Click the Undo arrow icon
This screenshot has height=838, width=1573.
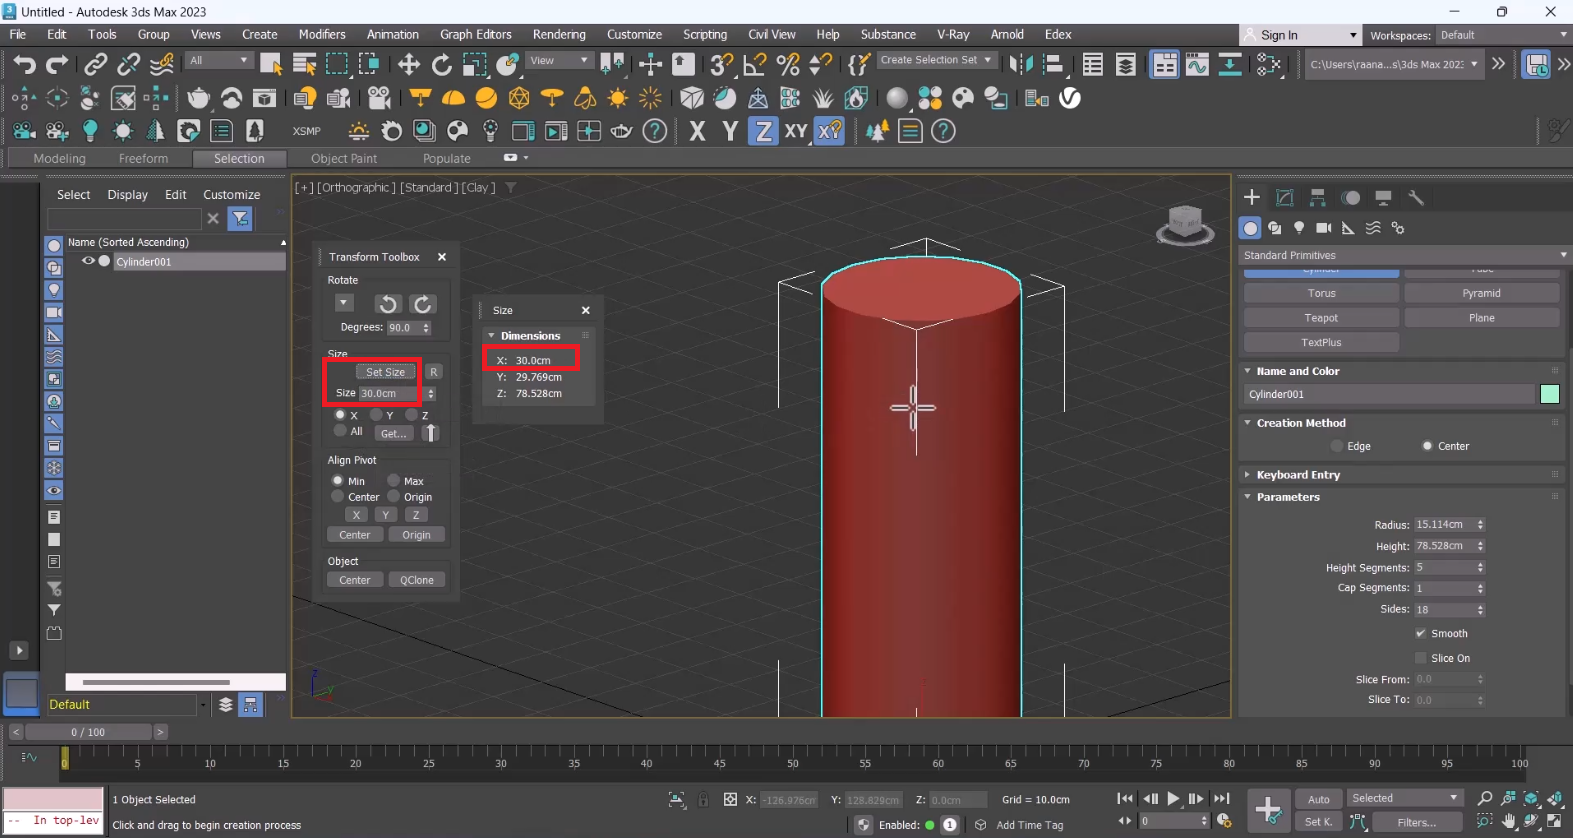click(x=24, y=65)
